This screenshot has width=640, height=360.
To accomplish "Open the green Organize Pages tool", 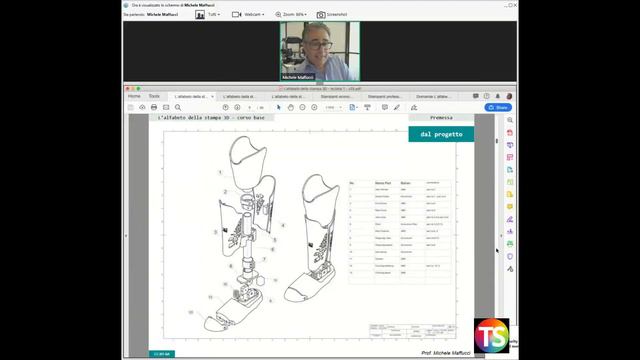I will coord(510,182).
